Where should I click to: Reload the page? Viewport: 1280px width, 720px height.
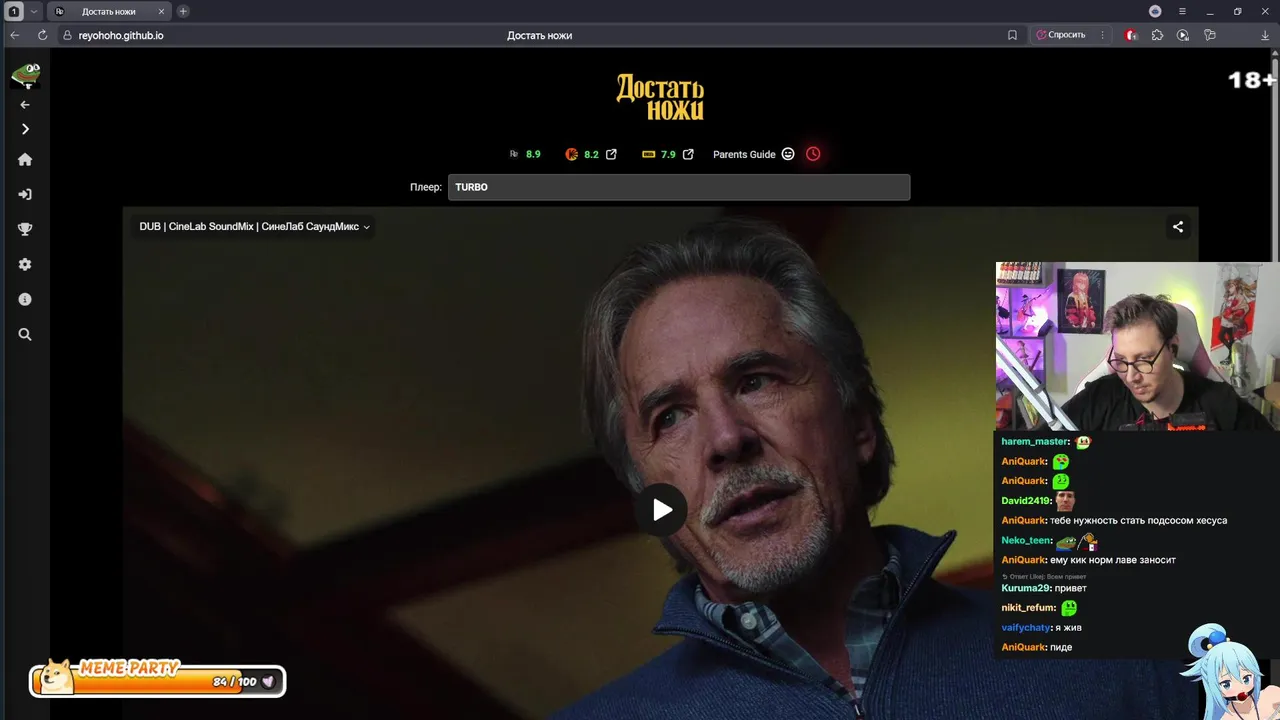click(x=42, y=35)
